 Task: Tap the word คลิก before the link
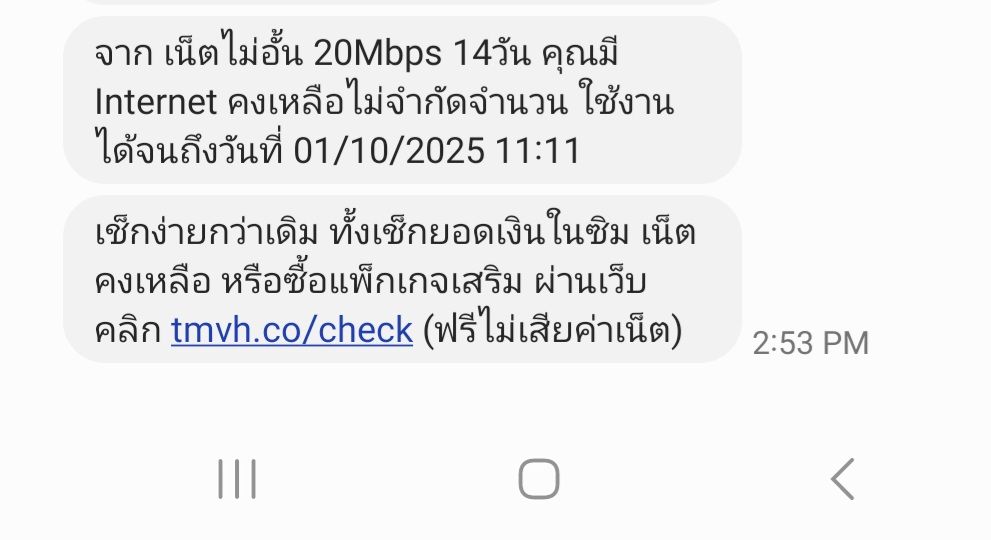(x=128, y=329)
